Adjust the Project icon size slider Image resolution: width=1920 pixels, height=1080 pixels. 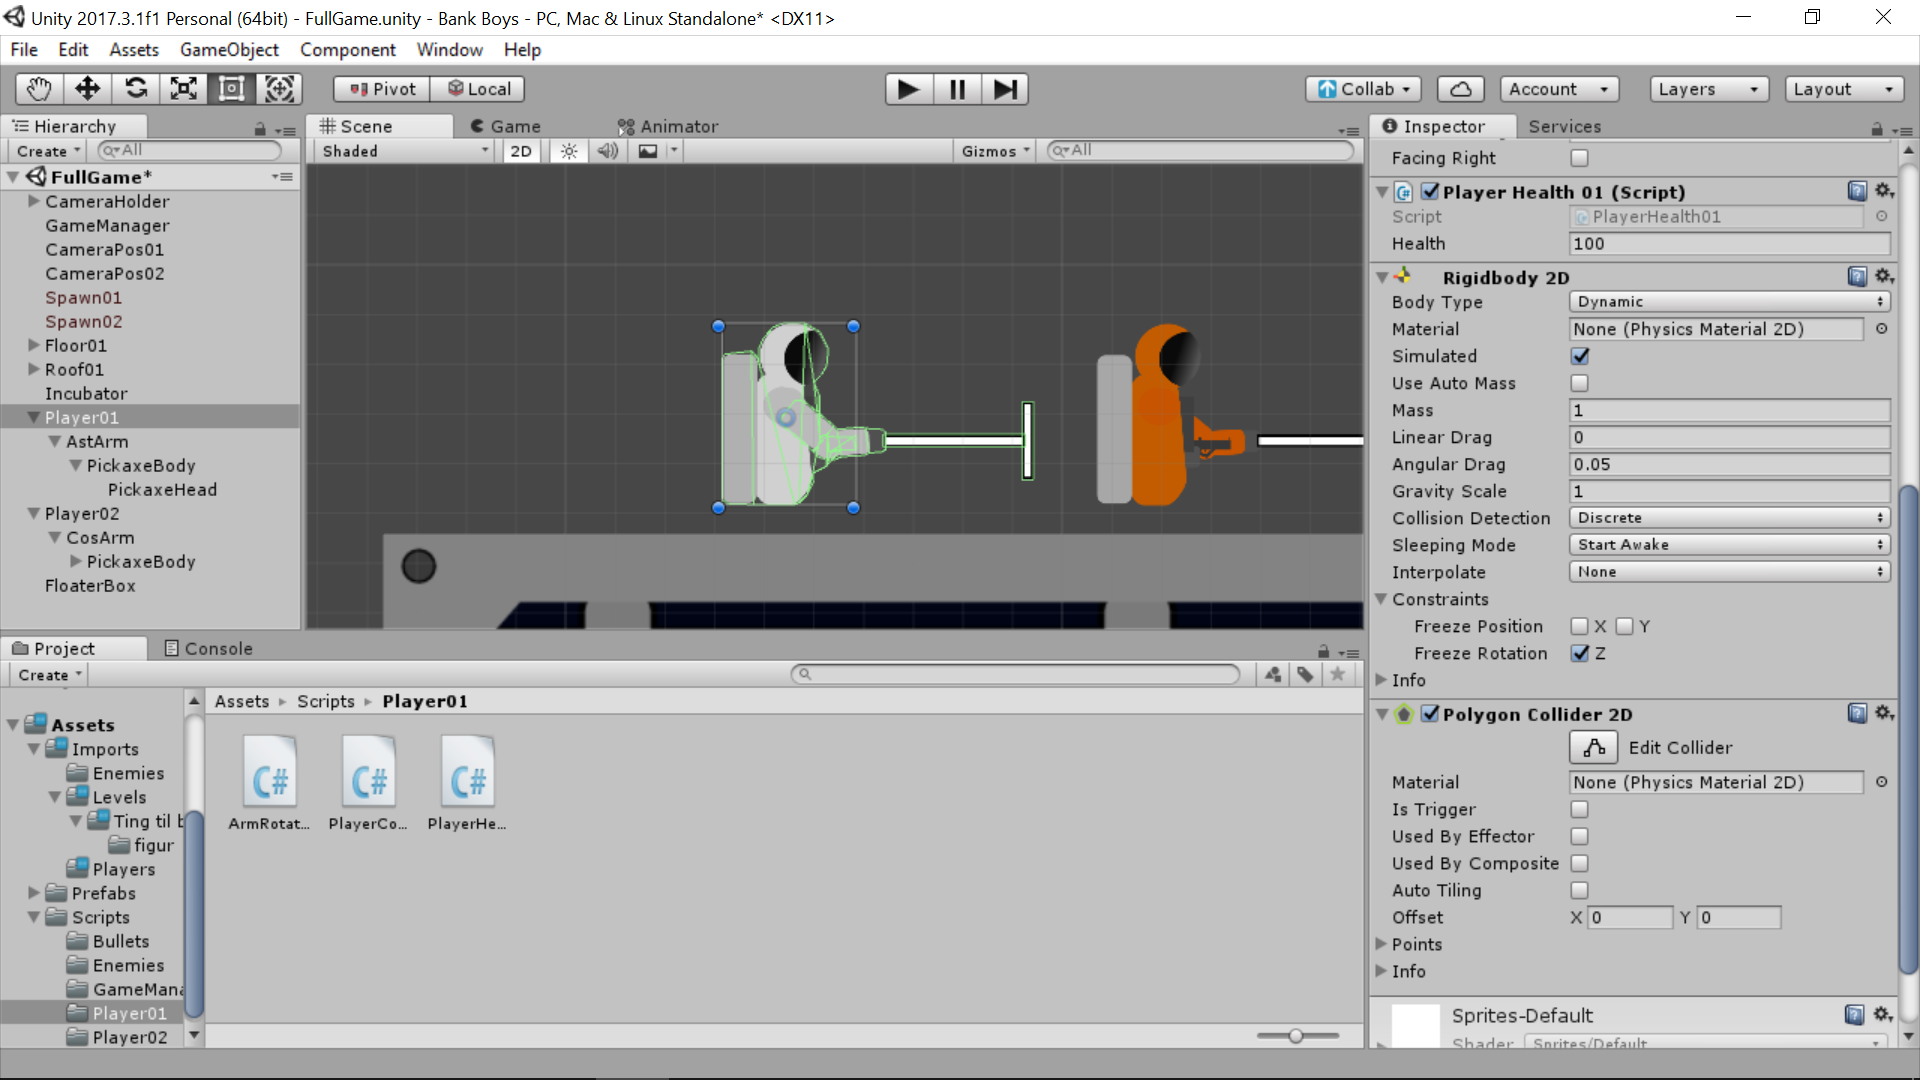(1297, 1036)
